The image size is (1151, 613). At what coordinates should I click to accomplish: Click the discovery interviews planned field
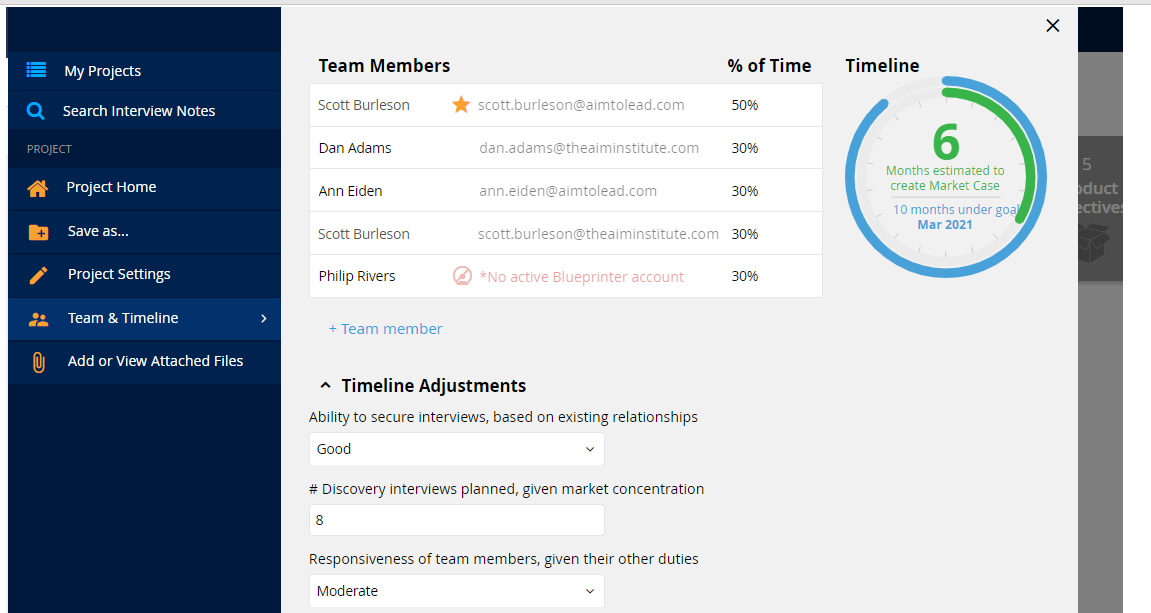(x=457, y=520)
